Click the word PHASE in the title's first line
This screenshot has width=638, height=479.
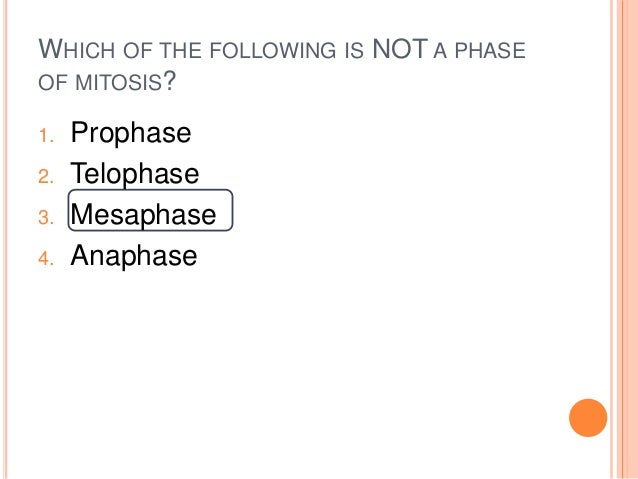[490, 50]
